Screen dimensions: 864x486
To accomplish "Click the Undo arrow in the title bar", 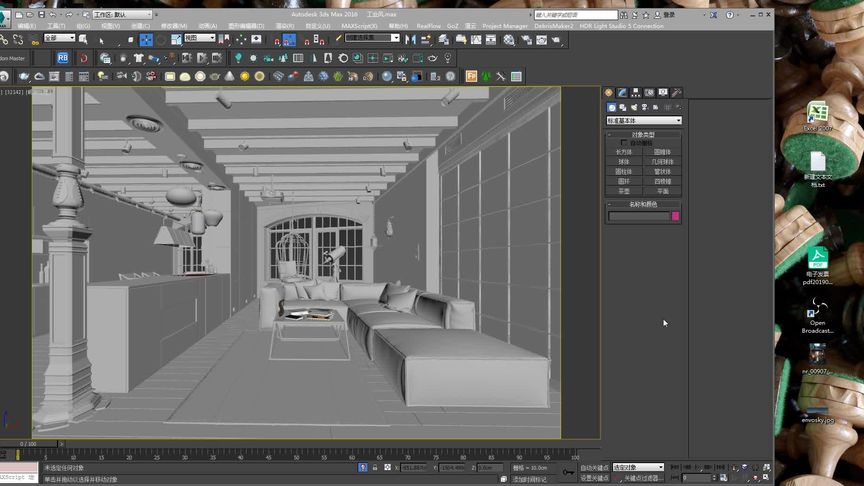I will click(52, 15).
